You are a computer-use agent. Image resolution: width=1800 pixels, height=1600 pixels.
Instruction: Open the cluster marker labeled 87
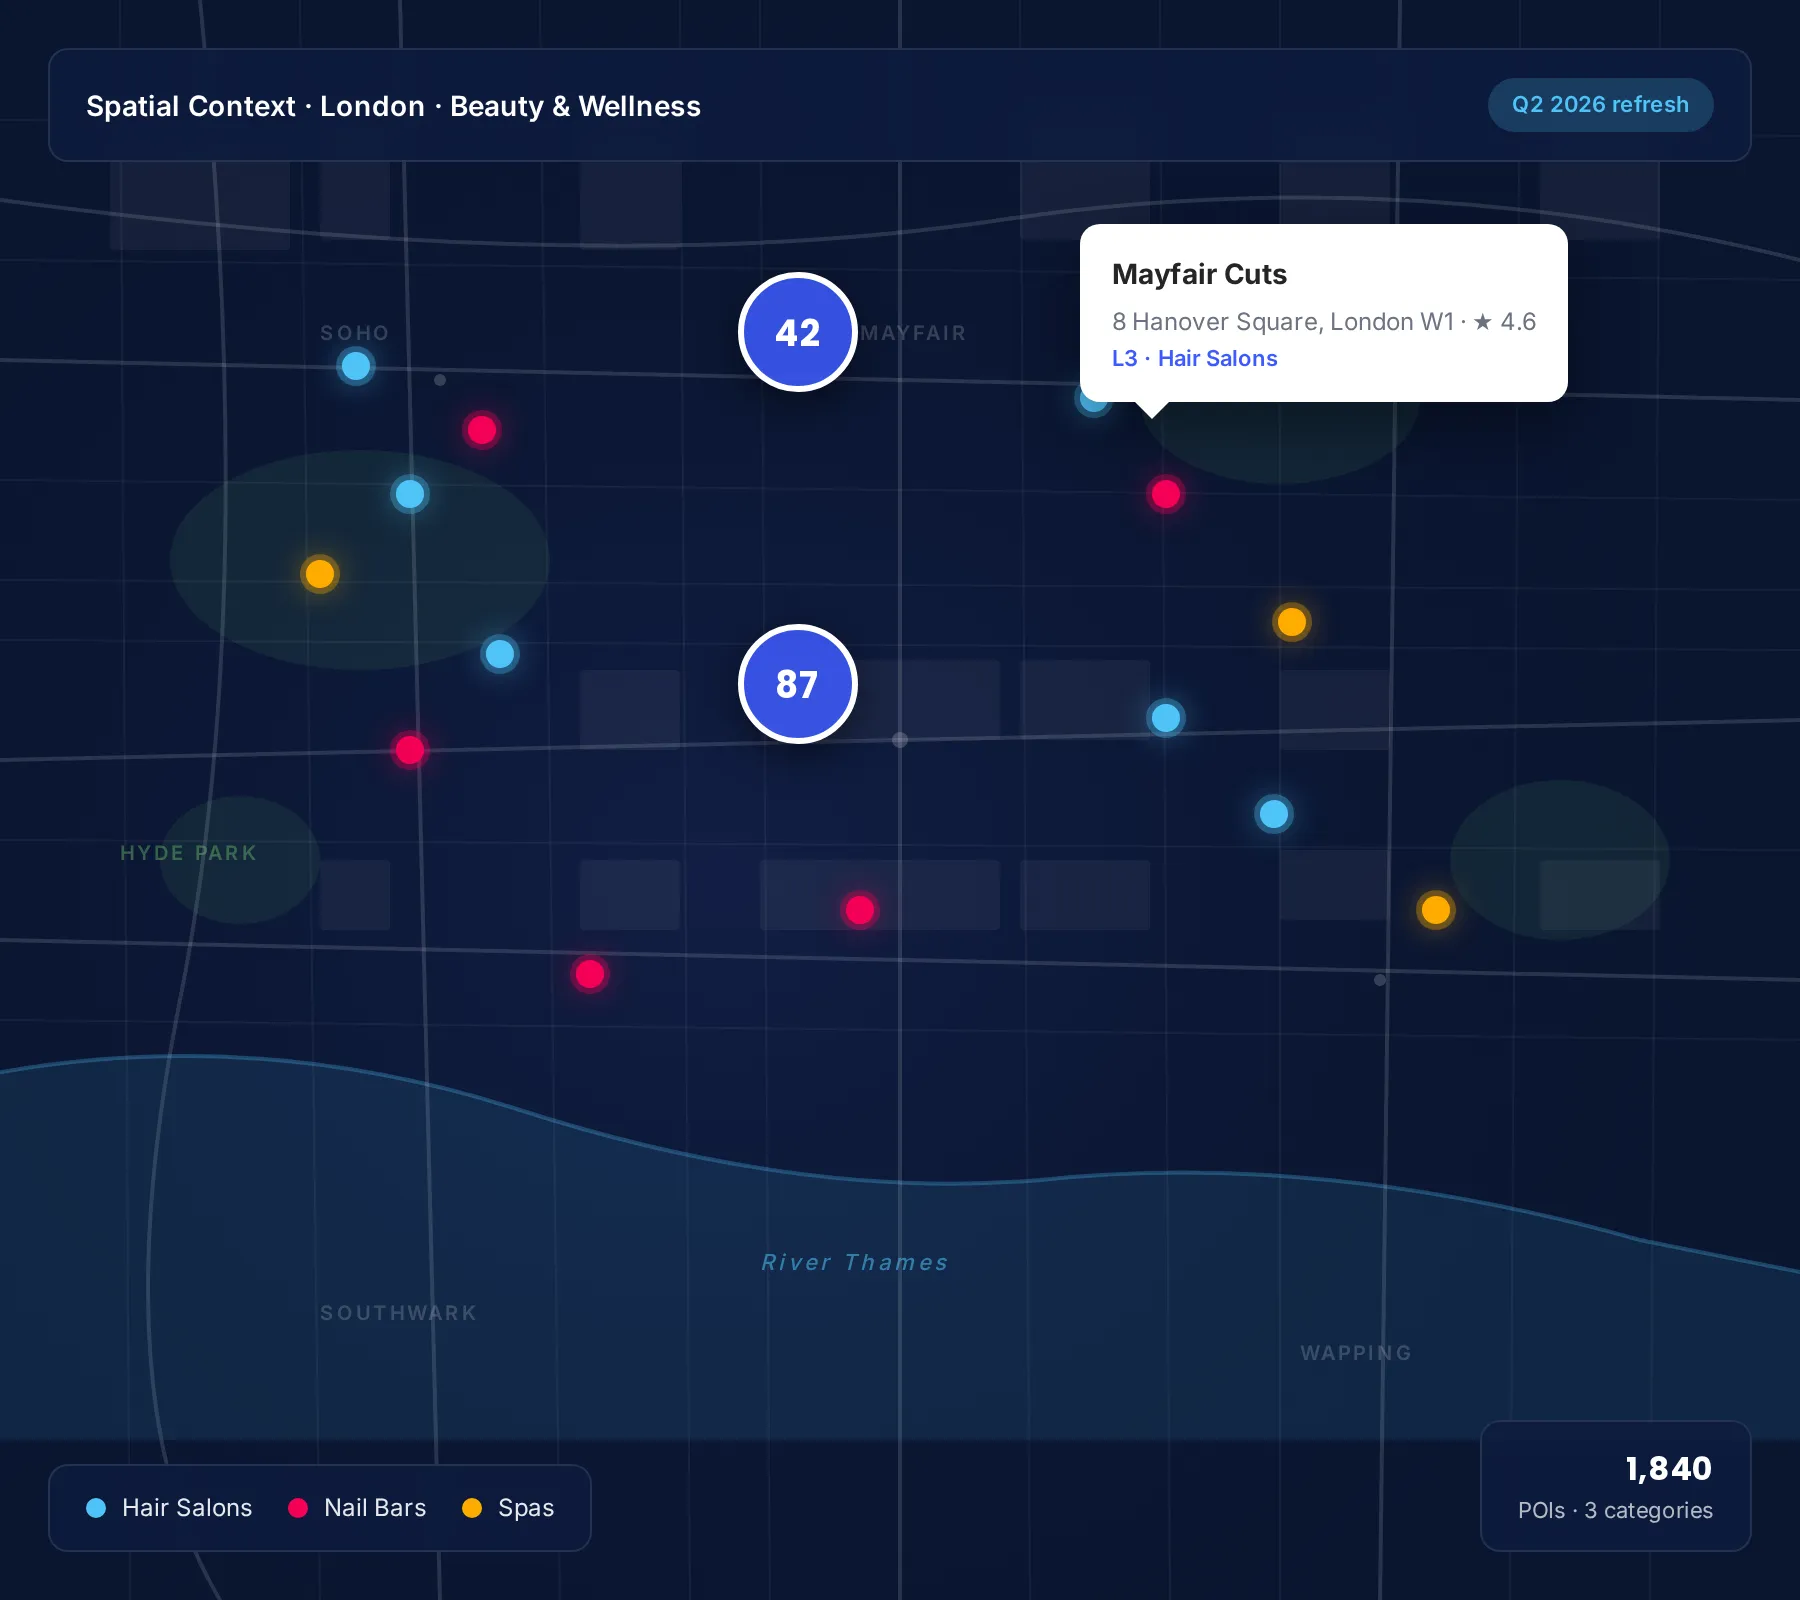(798, 684)
